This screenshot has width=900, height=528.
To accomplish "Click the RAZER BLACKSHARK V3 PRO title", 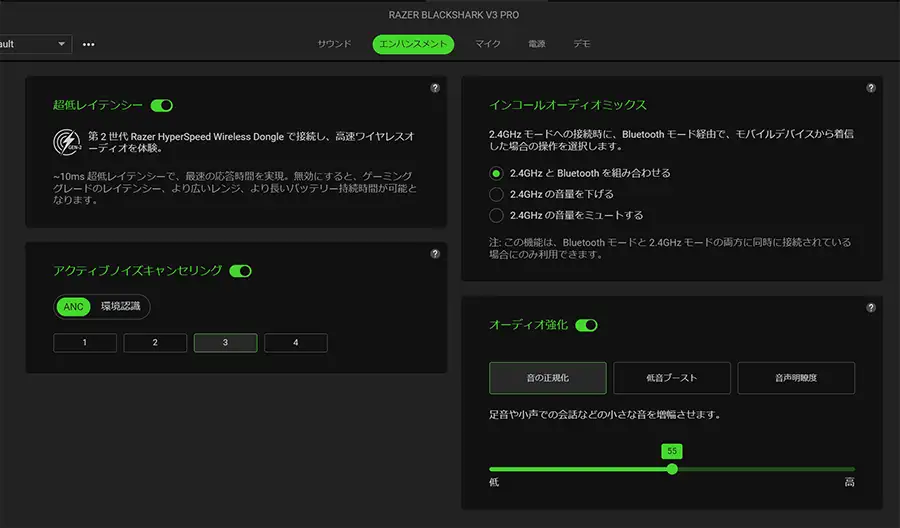I will pos(453,15).
